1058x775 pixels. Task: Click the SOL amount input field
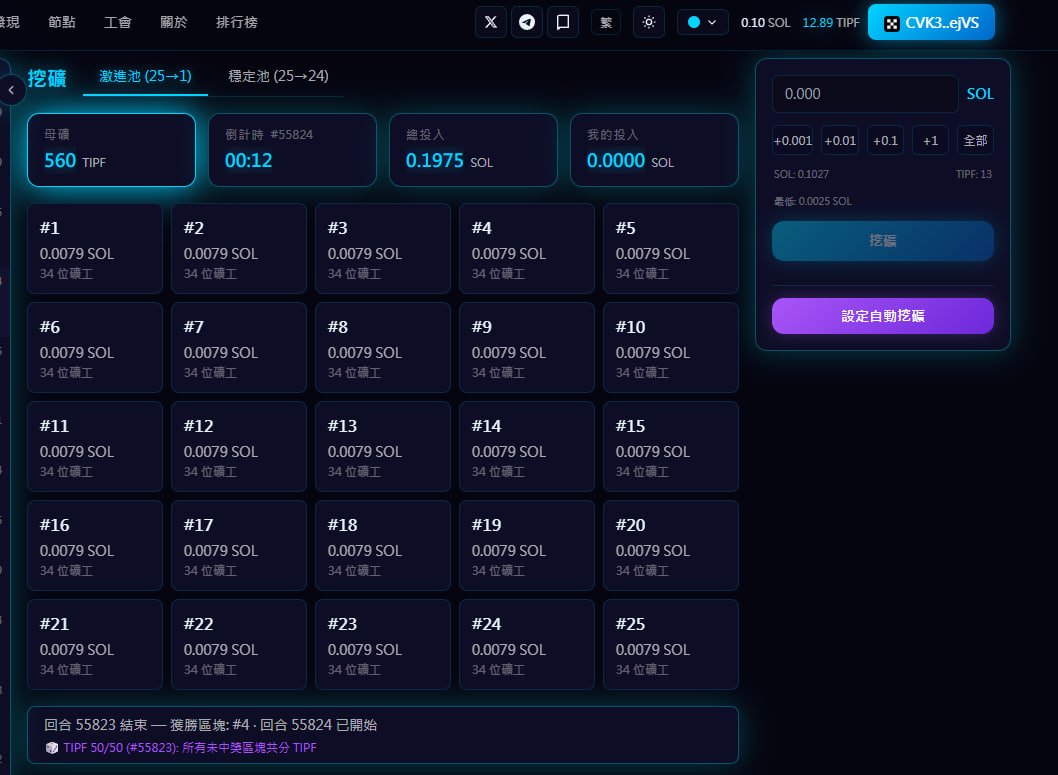865,94
